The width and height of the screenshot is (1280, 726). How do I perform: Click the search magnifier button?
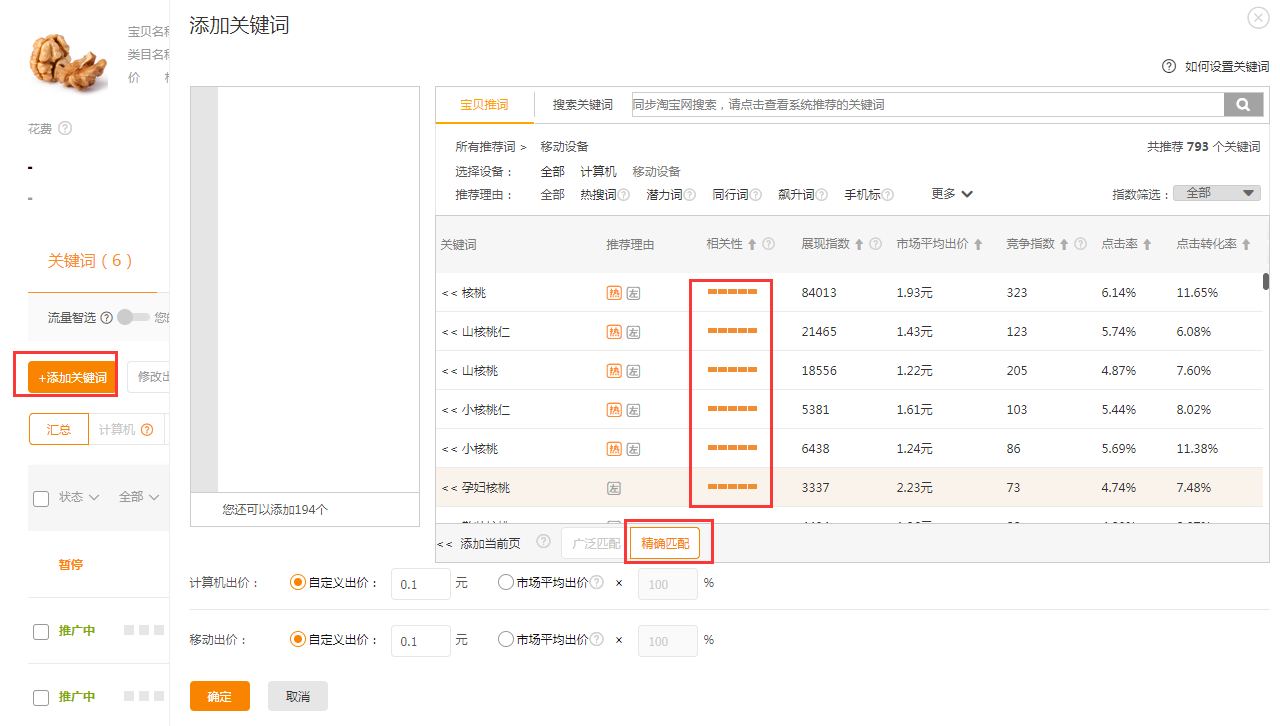point(1243,104)
